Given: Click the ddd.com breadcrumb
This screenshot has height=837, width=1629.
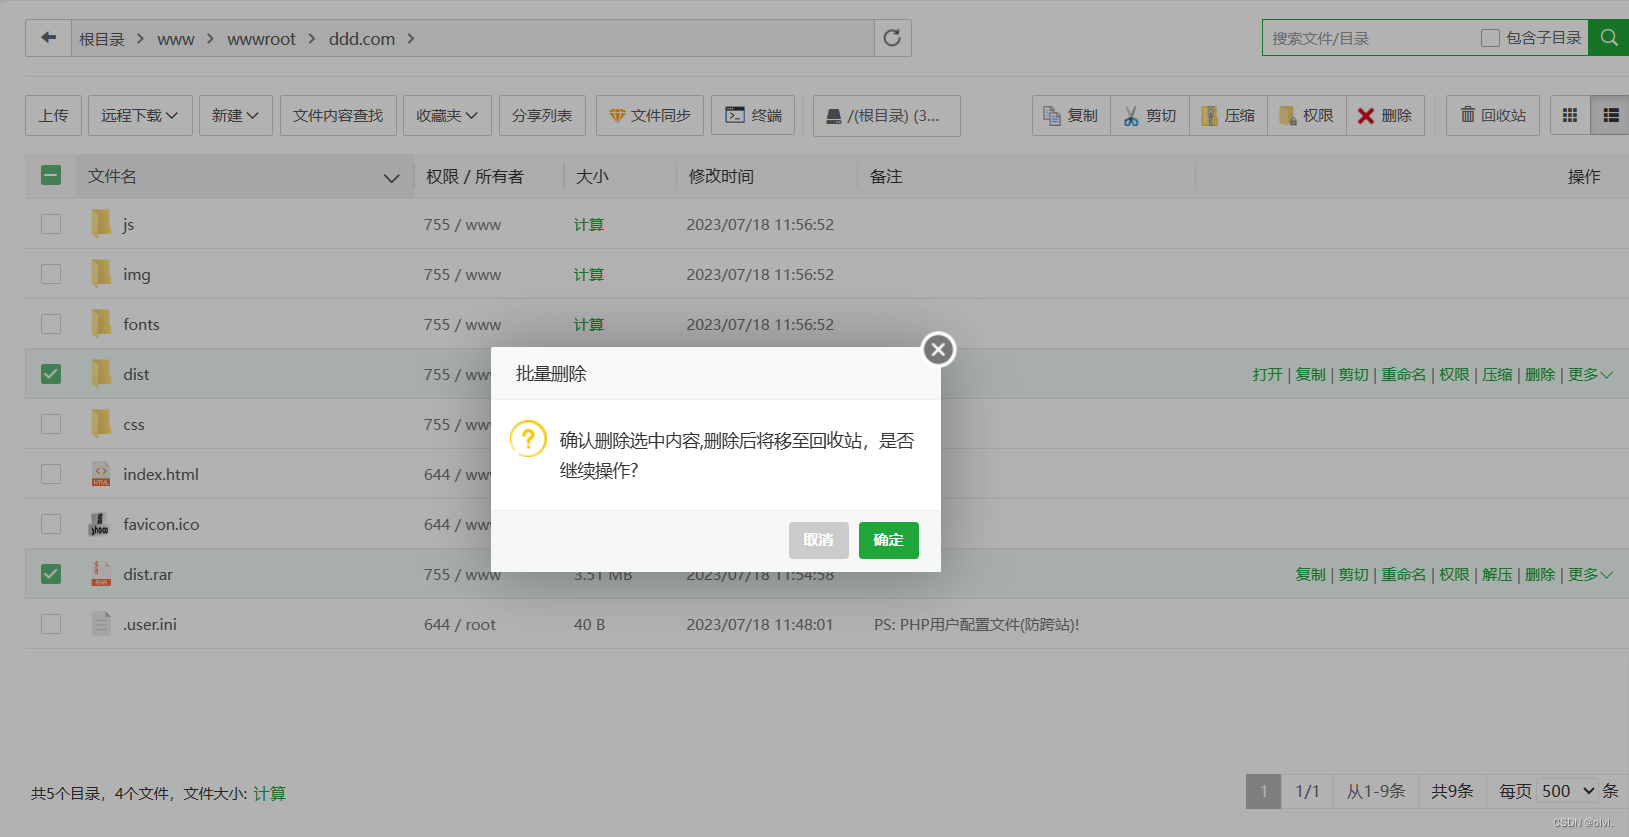Looking at the screenshot, I should coord(362,39).
